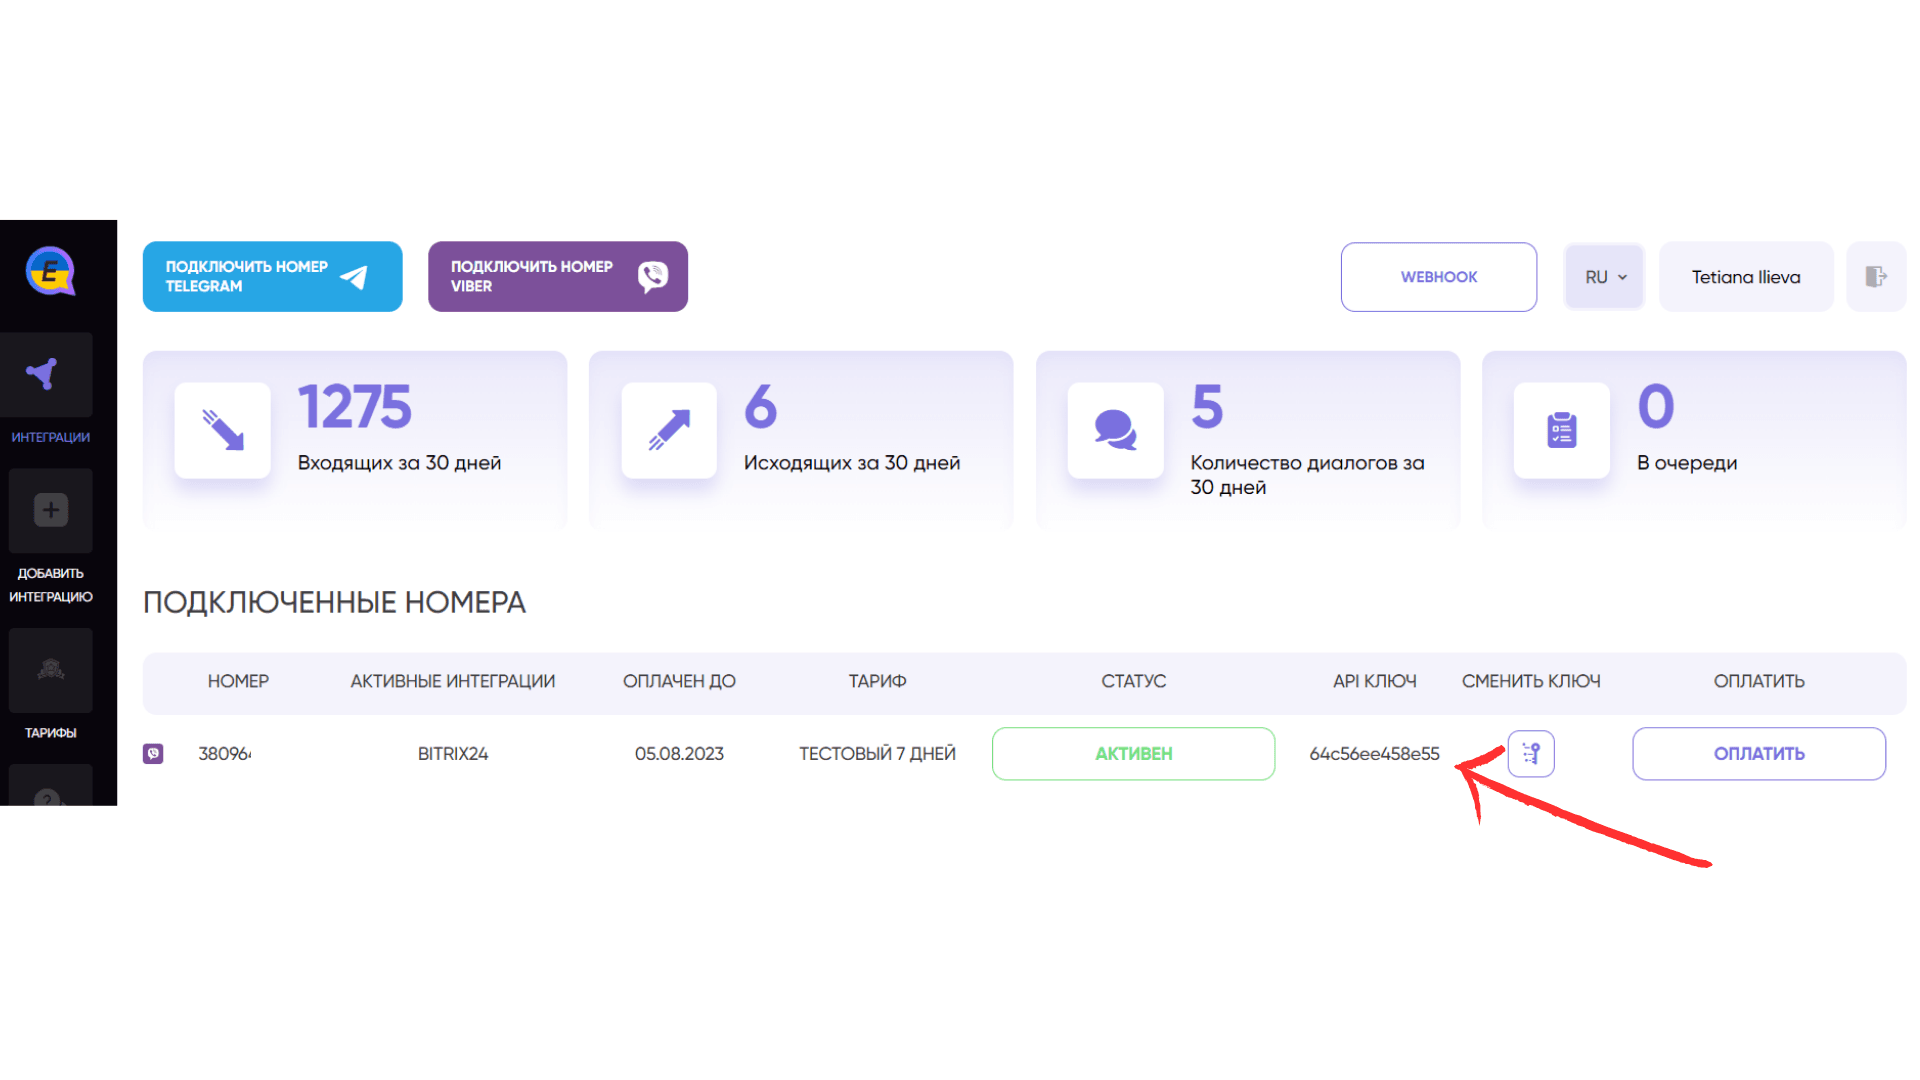Click the Активен status button
The height and width of the screenshot is (1080, 1920).
coord(1133,753)
